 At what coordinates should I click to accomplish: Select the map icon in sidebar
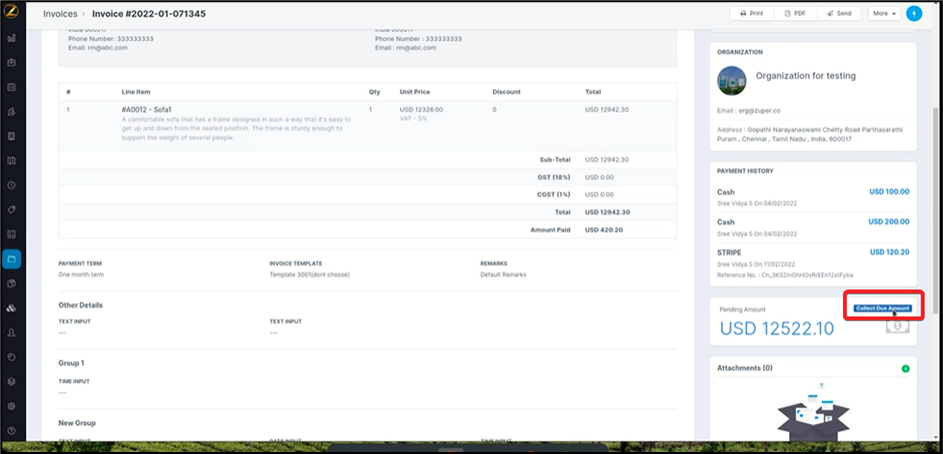[x=11, y=161]
